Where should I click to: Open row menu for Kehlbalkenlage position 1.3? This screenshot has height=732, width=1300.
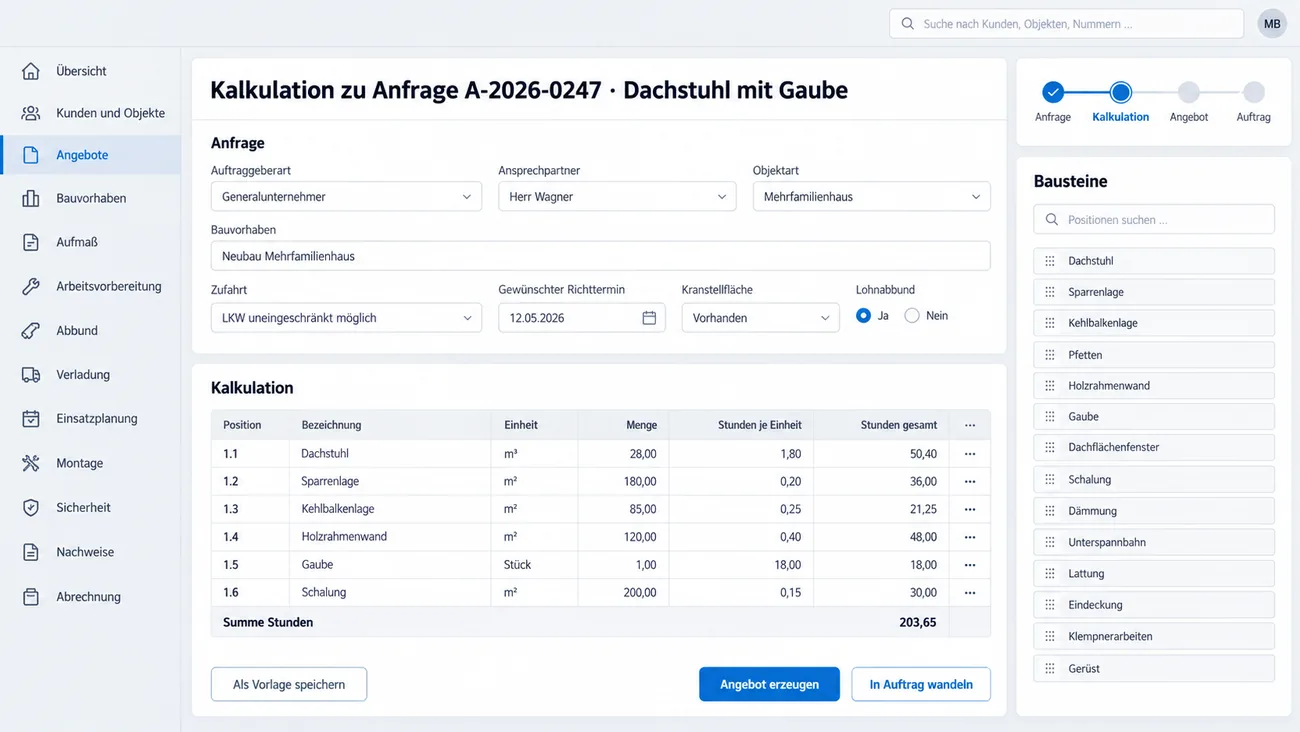969,509
